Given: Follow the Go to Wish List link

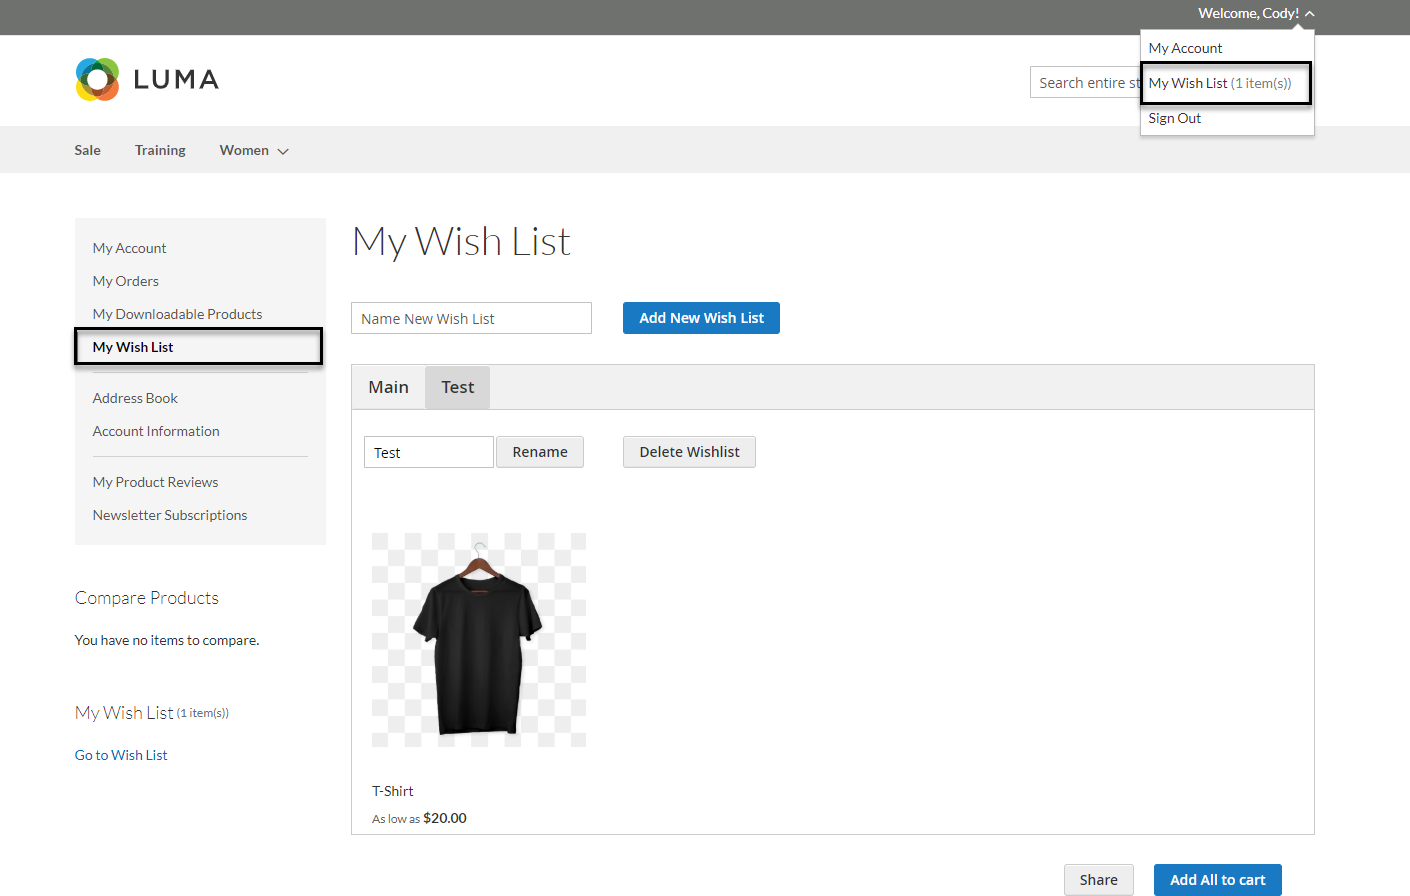Looking at the screenshot, I should pos(121,755).
